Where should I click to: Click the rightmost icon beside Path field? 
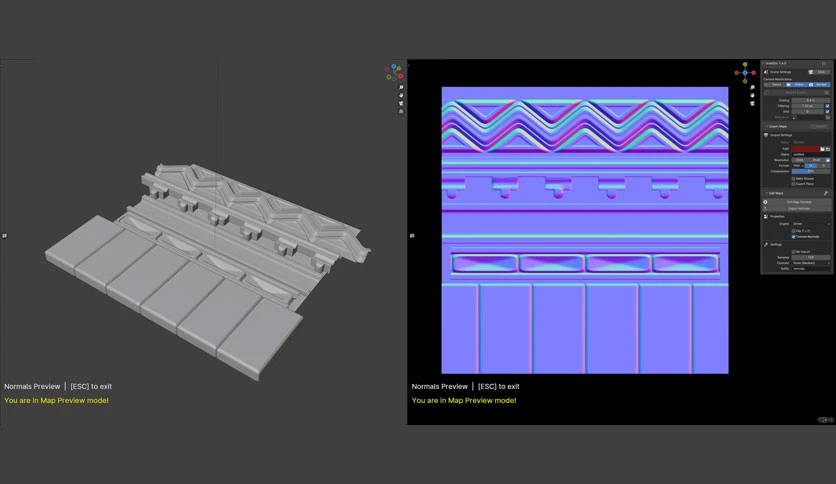[x=827, y=149]
